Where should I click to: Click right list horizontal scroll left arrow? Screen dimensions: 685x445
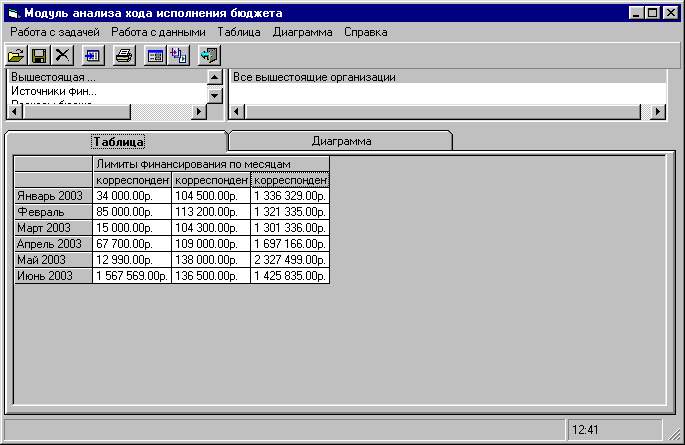point(237,112)
